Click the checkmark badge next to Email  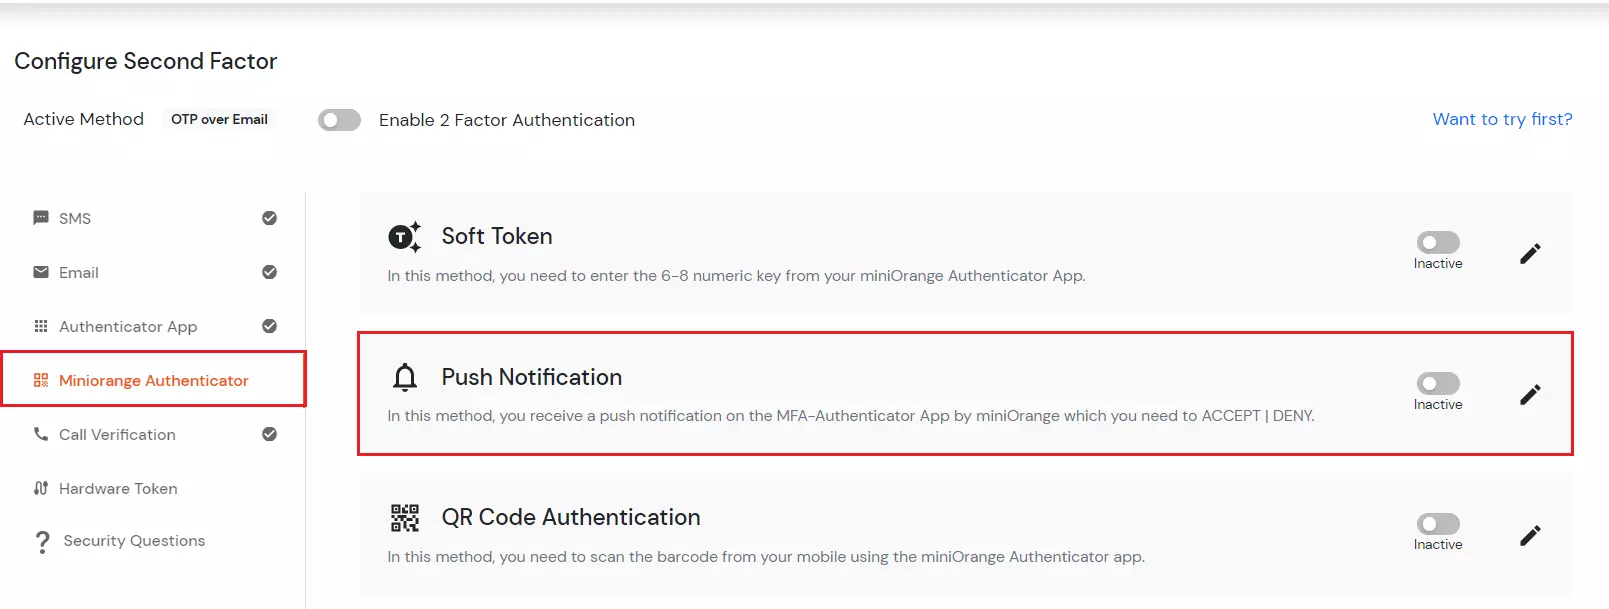coord(268,272)
